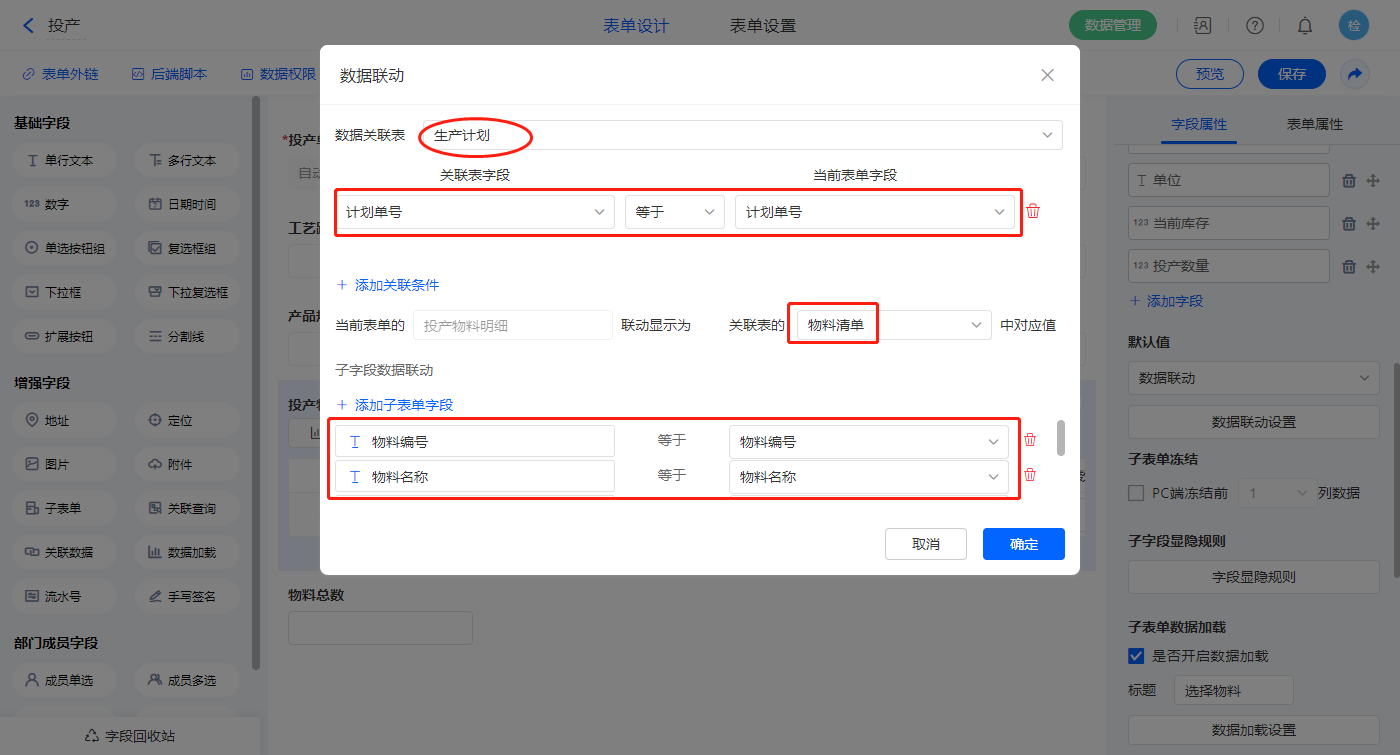Close the 数据联动 dialog
The height and width of the screenshot is (755, 1400).
pyautogui.click(x=1047, y=75)
